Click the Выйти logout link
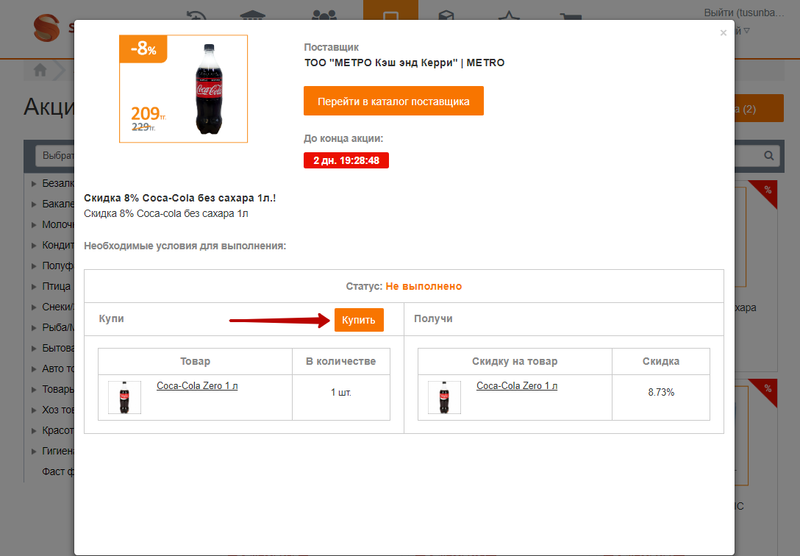800x556 pixels. pyautogui.click(x=744, y=13)
